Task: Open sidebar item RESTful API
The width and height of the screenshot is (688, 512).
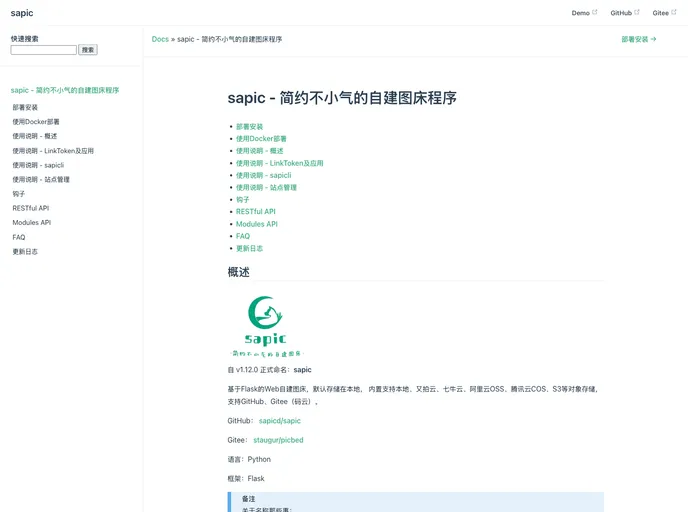Action: [31, 208]
